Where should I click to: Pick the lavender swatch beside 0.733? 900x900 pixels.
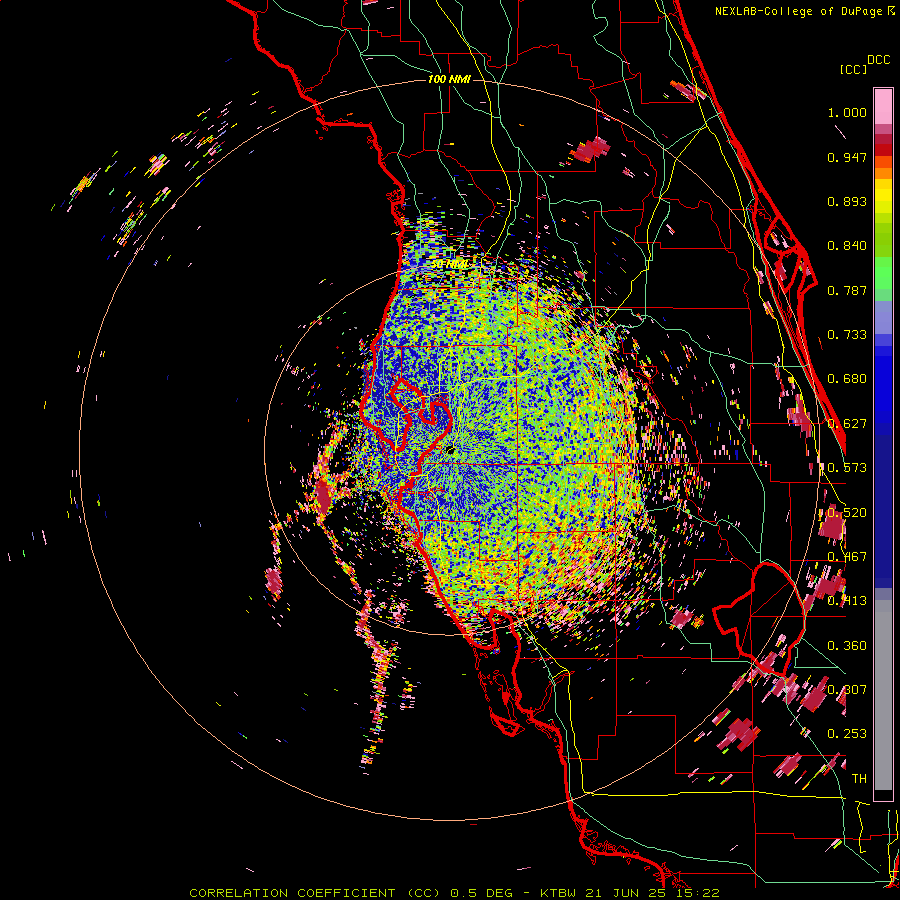[x=883, y=317]
